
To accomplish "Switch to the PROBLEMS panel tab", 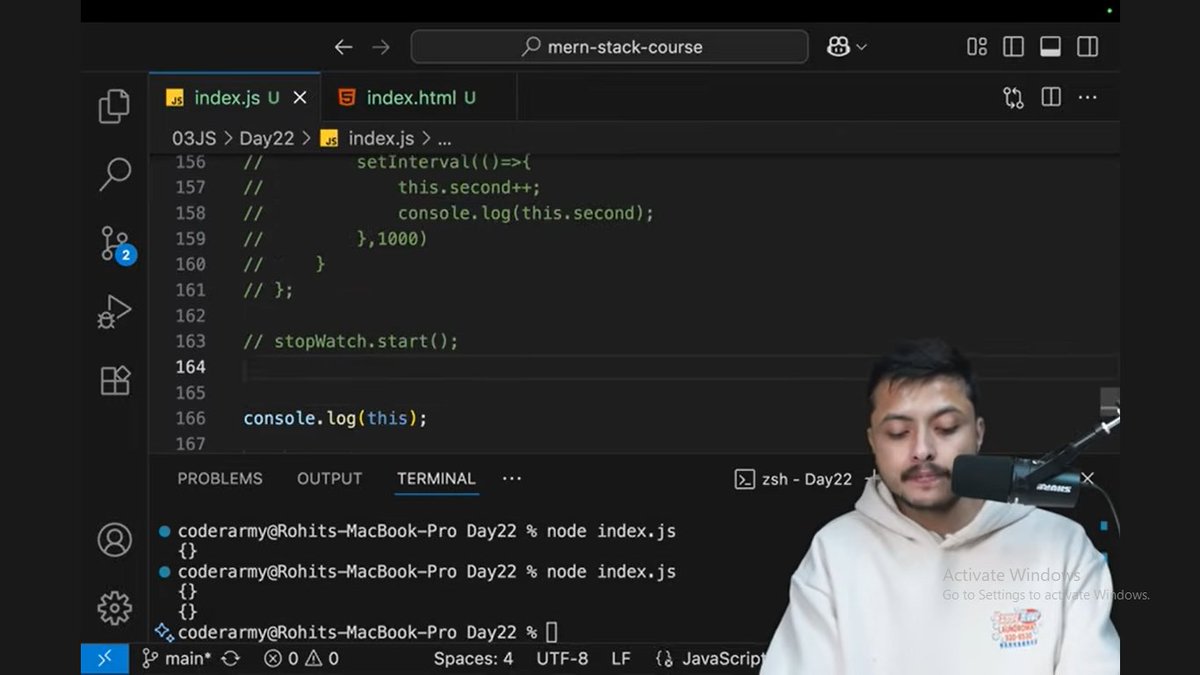I will [220, 479].
